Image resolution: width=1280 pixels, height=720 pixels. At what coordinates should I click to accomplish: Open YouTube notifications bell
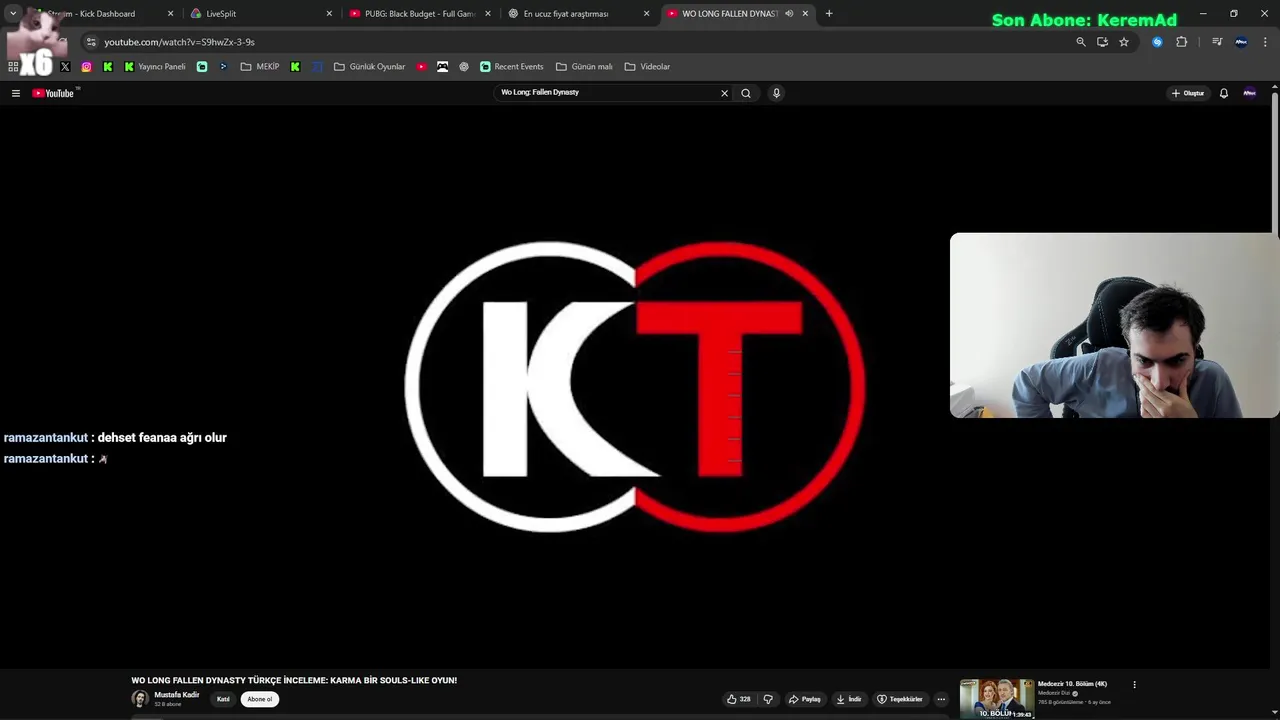point(1223,93)
